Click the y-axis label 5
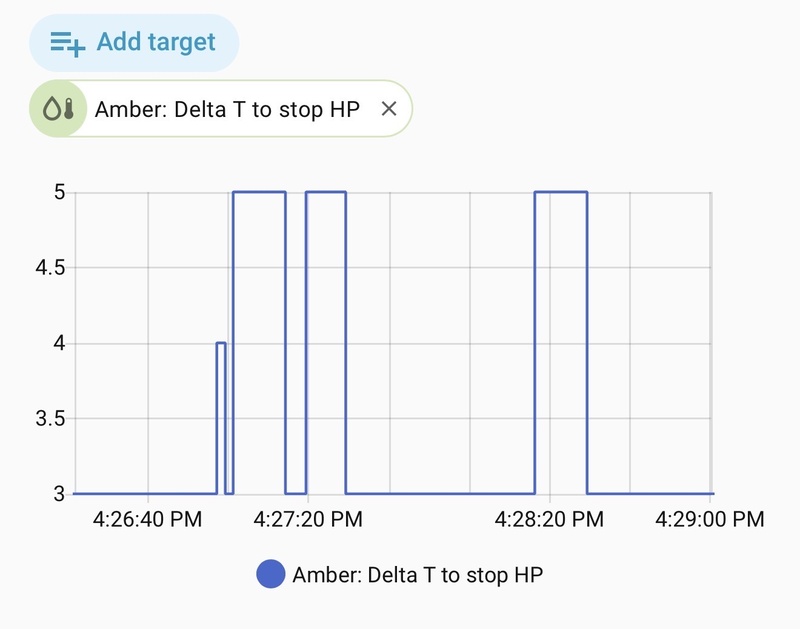Screen dimensions: 800x629 click(59, 192)
